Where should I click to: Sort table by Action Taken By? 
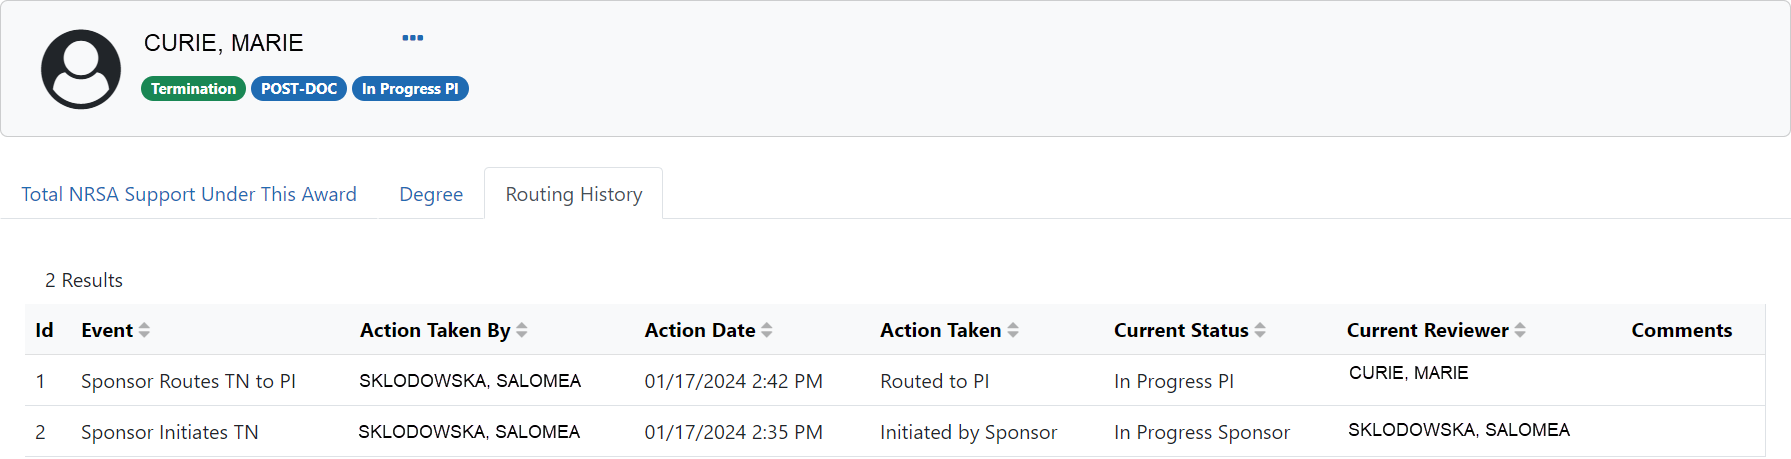click(x=522, y=330)
